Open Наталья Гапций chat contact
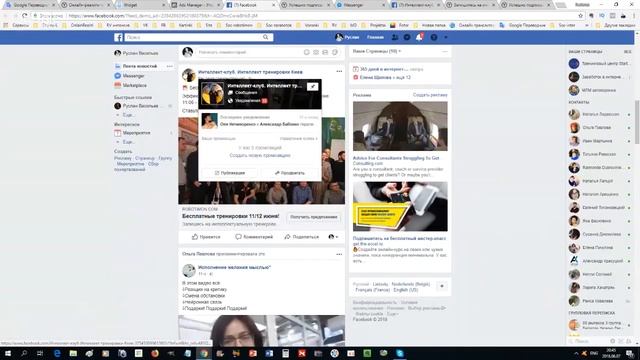 coord(597,181)
